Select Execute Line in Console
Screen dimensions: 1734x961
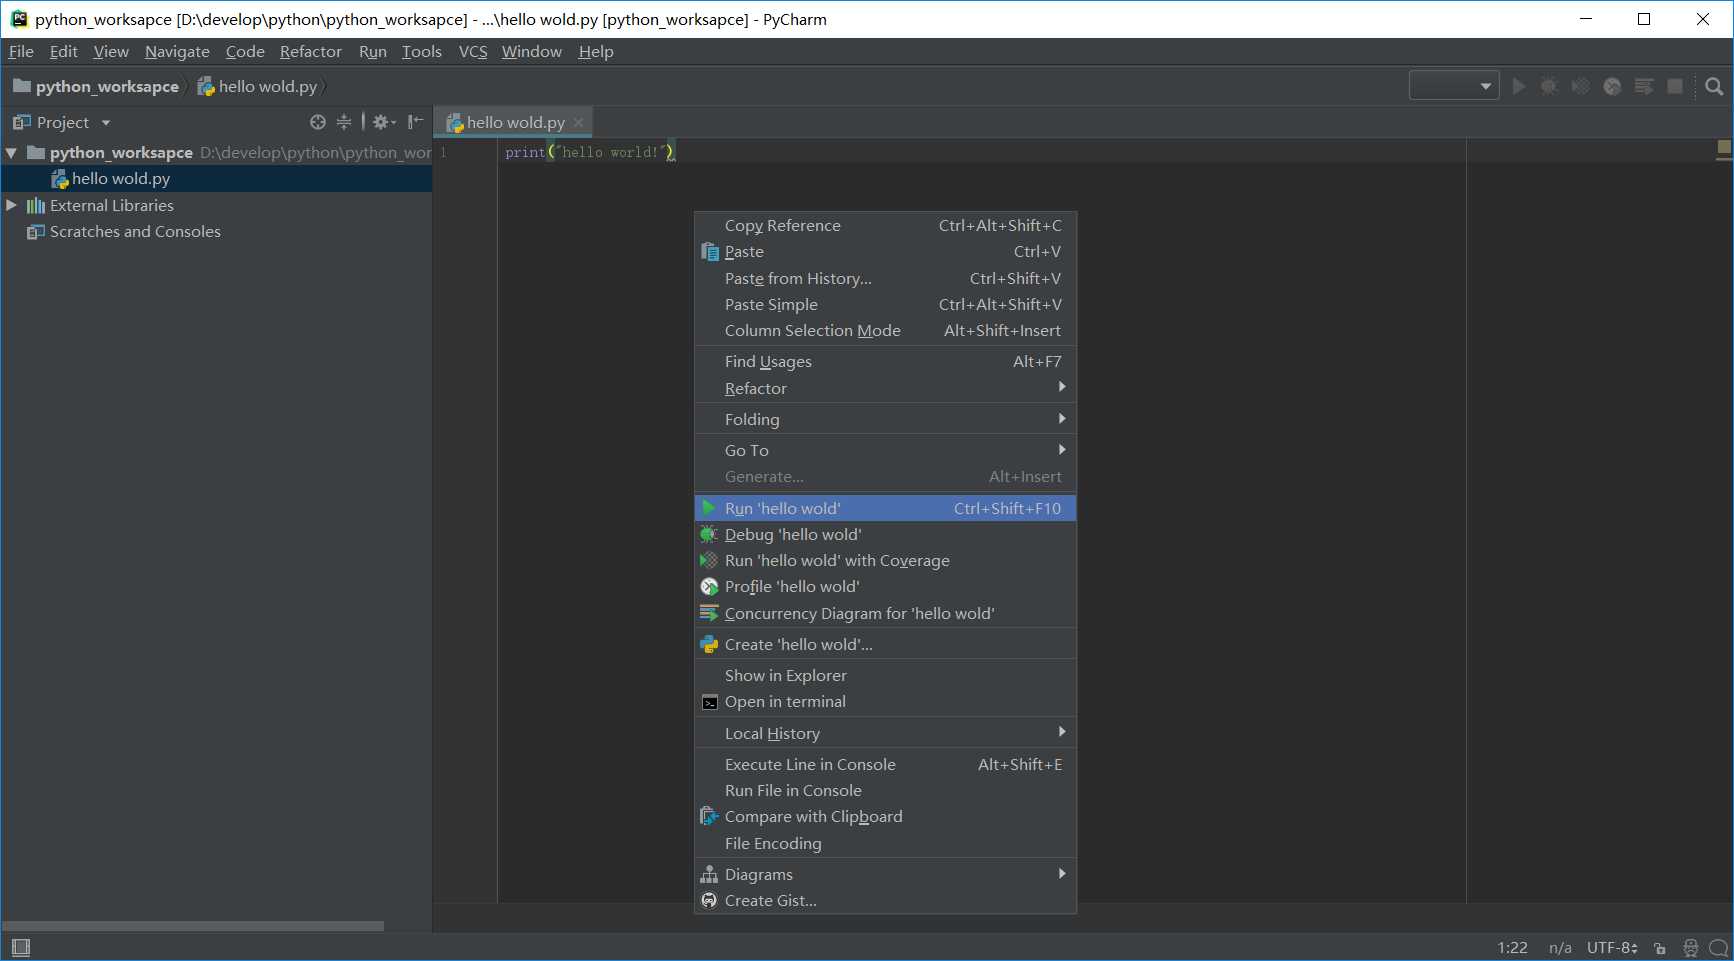pos(885,764)
